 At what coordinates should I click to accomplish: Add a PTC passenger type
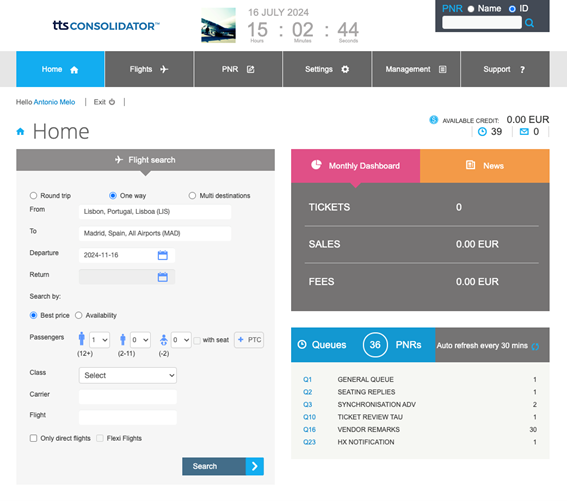249,340
